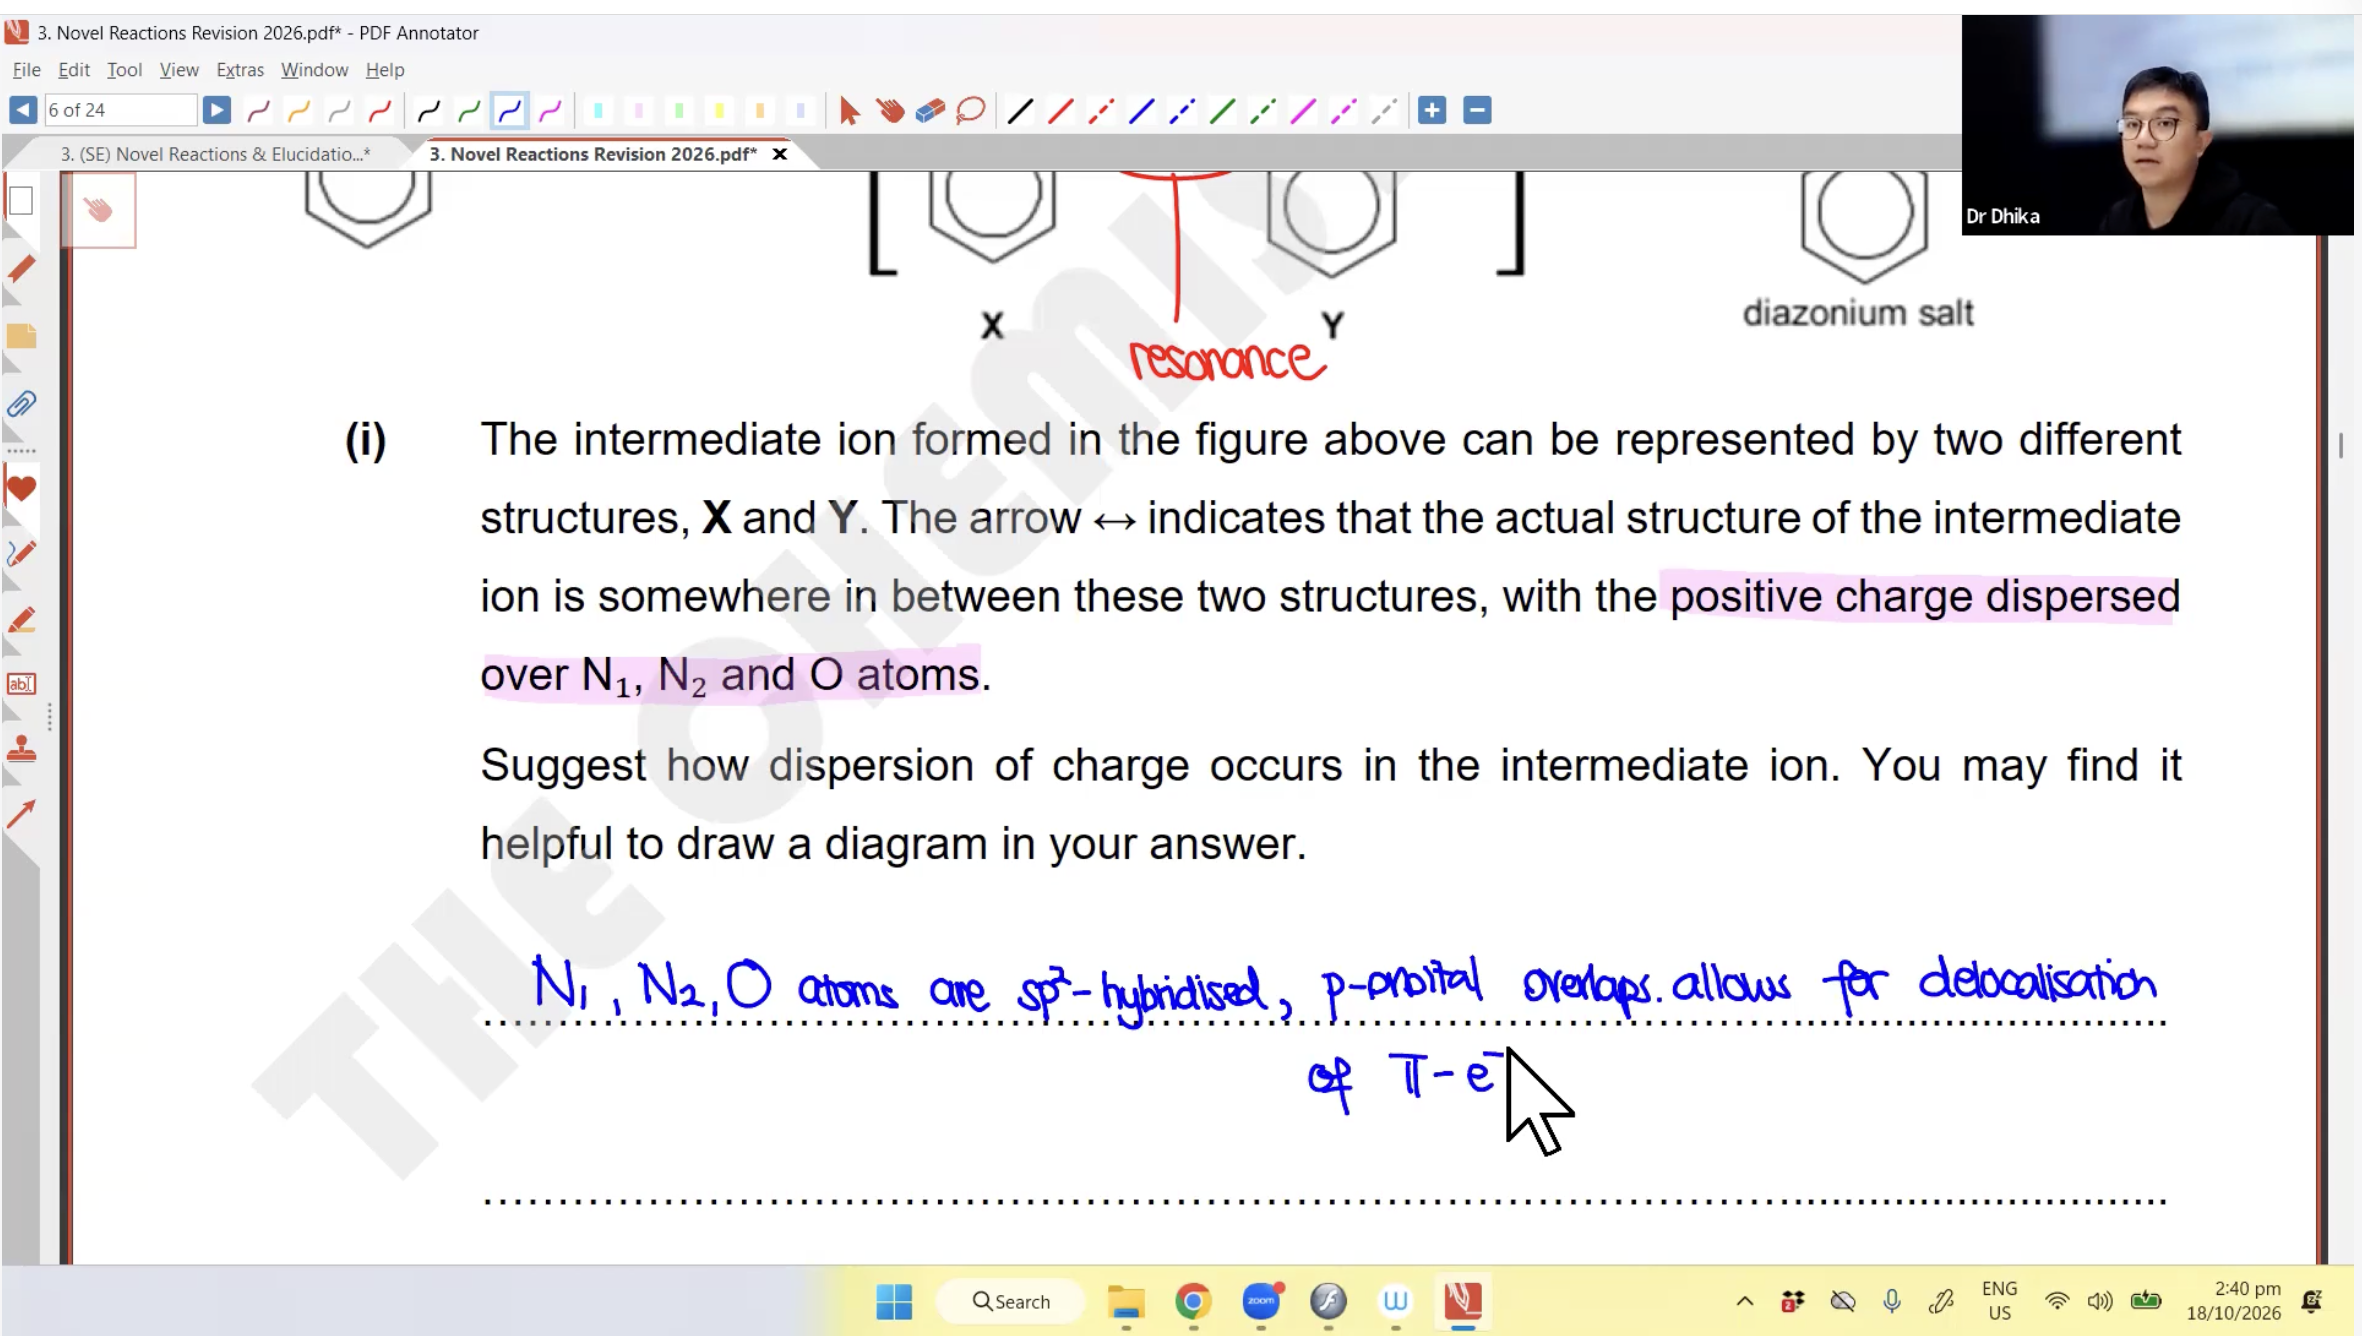
Task: Open Google Chrome from taskbar
Action: coord(1193,1301)
